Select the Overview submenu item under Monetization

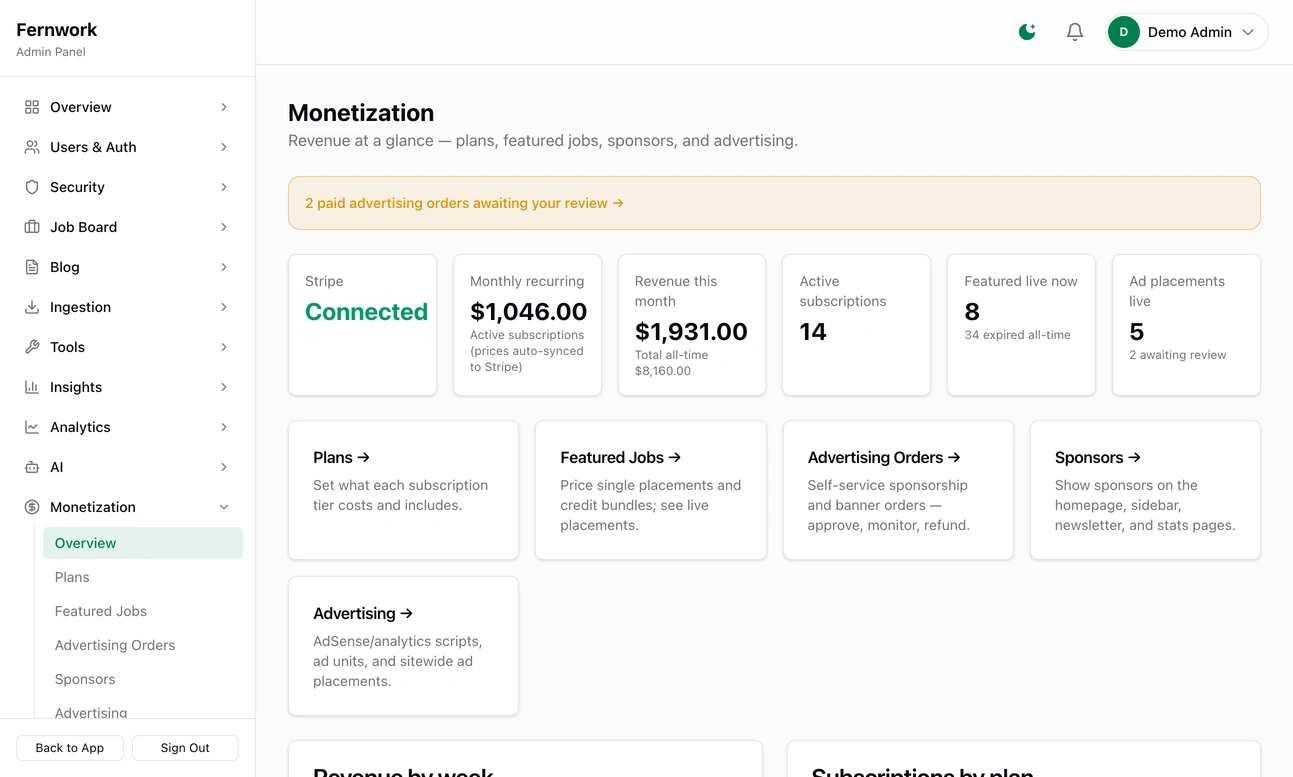[x=143, y=543]
